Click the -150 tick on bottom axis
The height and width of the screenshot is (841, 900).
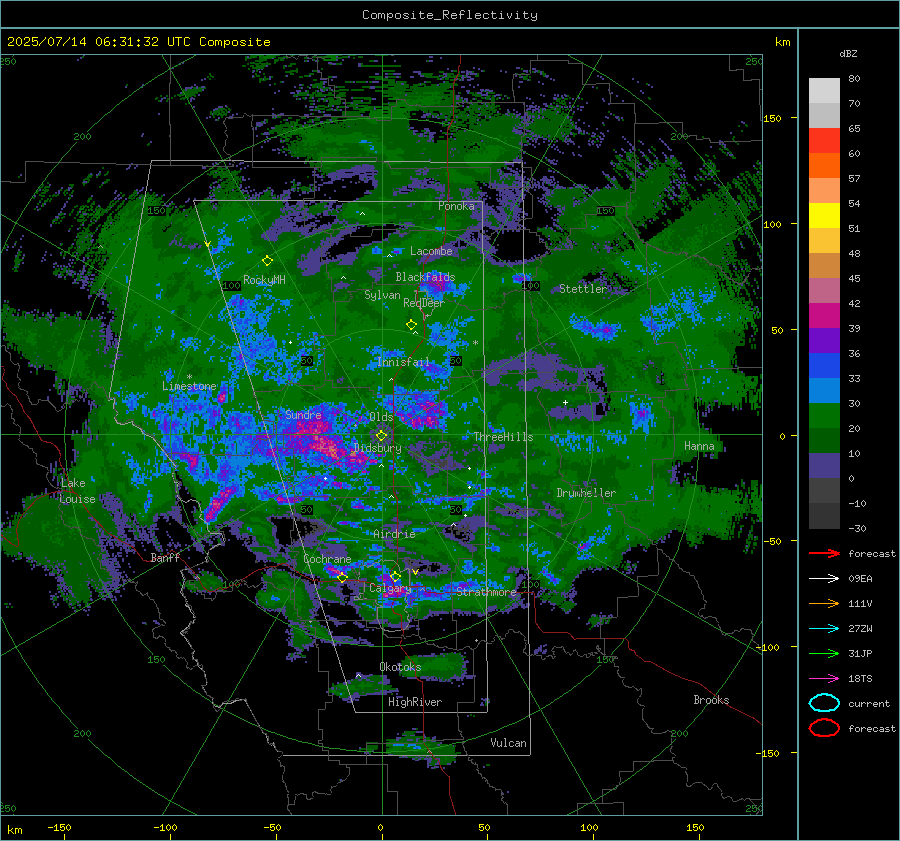pyautogui.click(x=59, y=827)
